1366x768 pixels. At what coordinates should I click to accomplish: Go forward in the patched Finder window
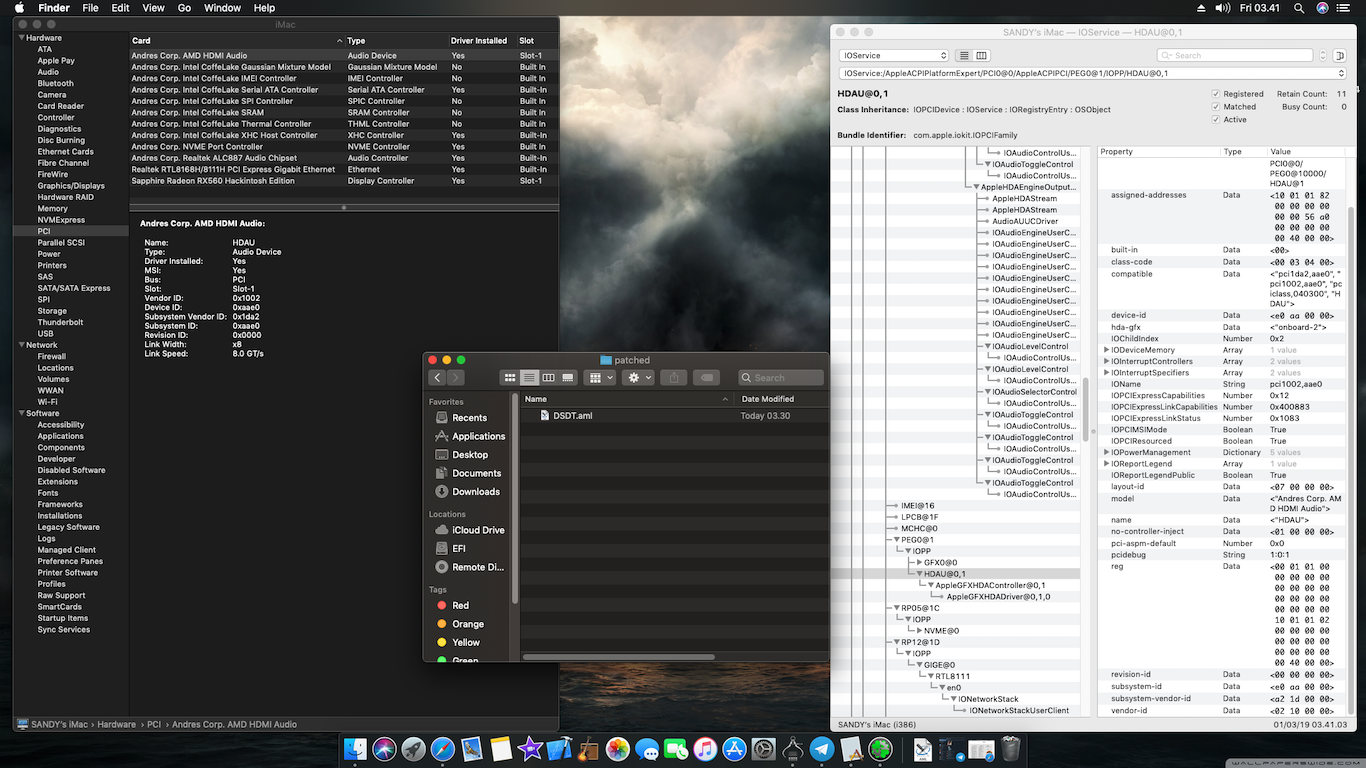coord(456,377)
